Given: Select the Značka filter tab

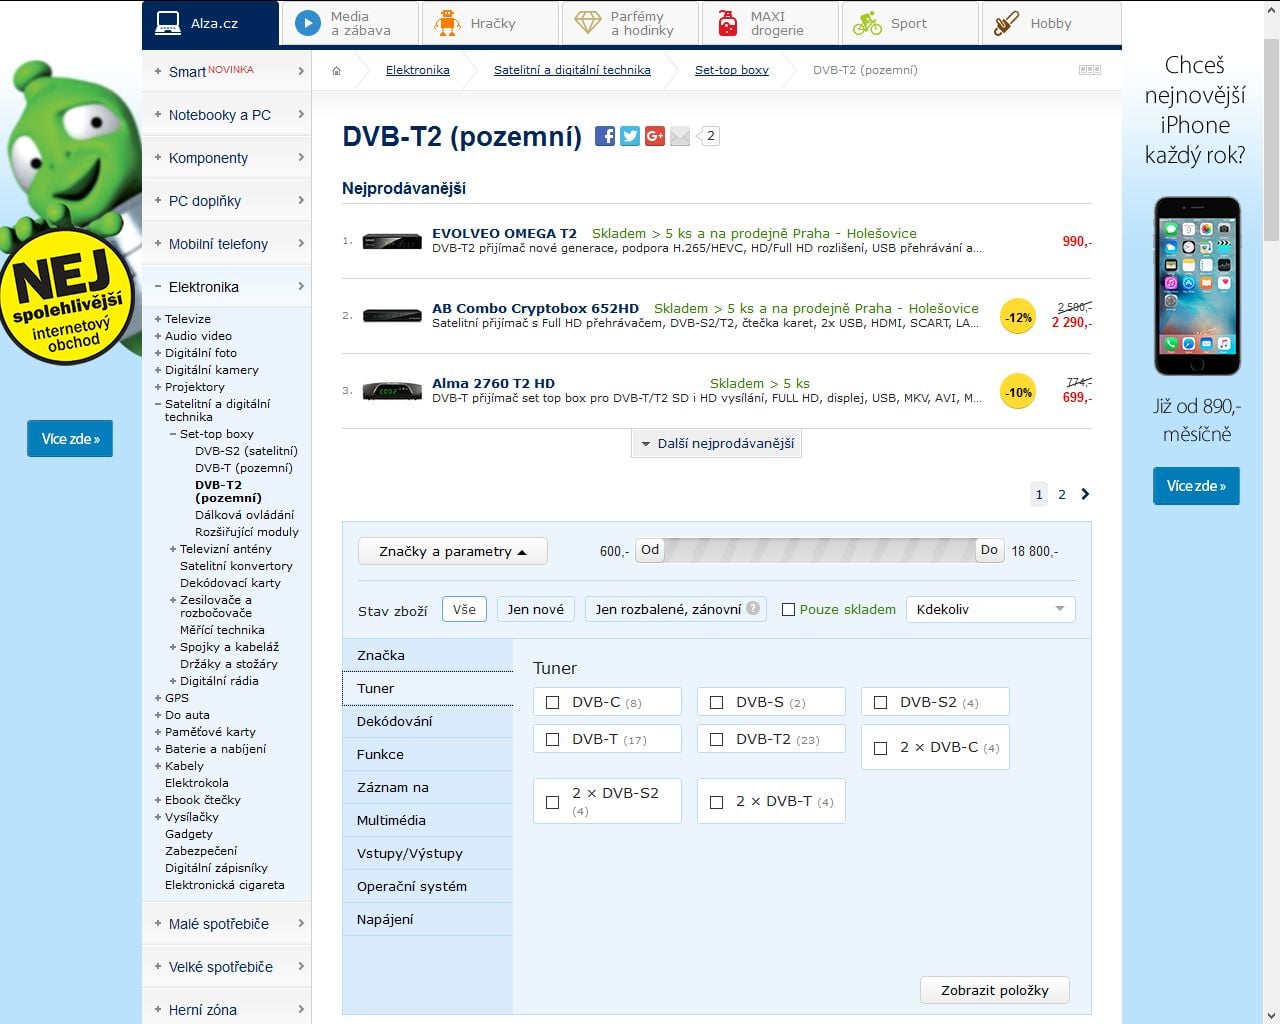Looking at the screenshot, I should [428, 655].
